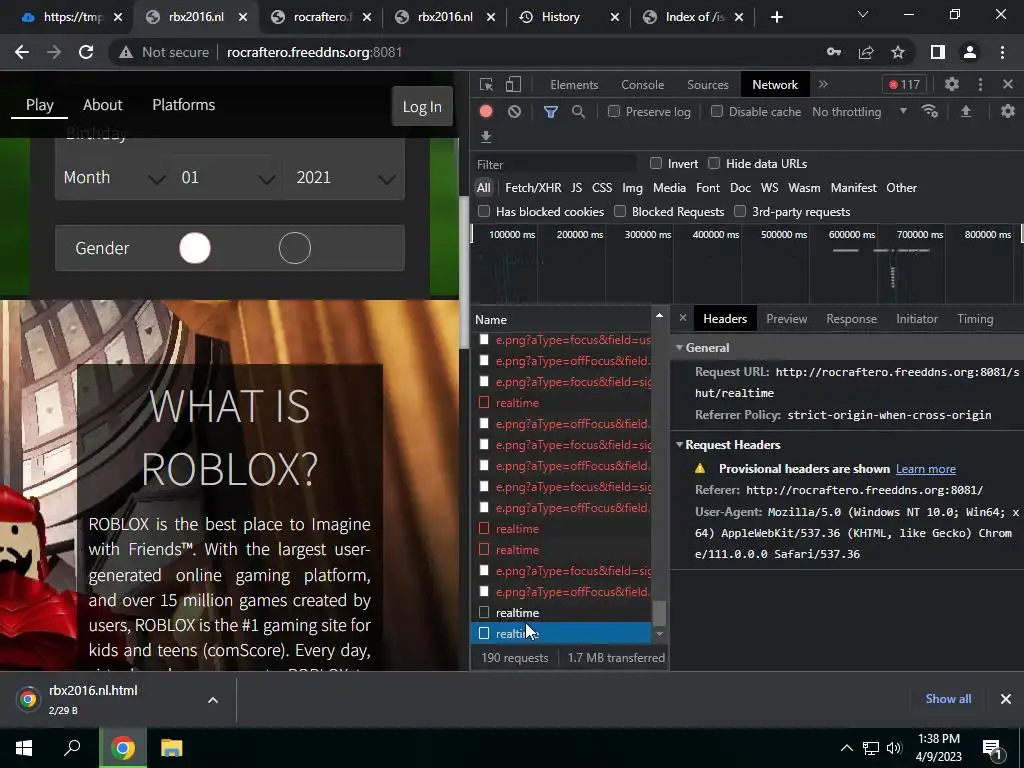Open the browser side panel
Image resolution: width=1024 pixels, height=768 pixels.
pos(938,52)
